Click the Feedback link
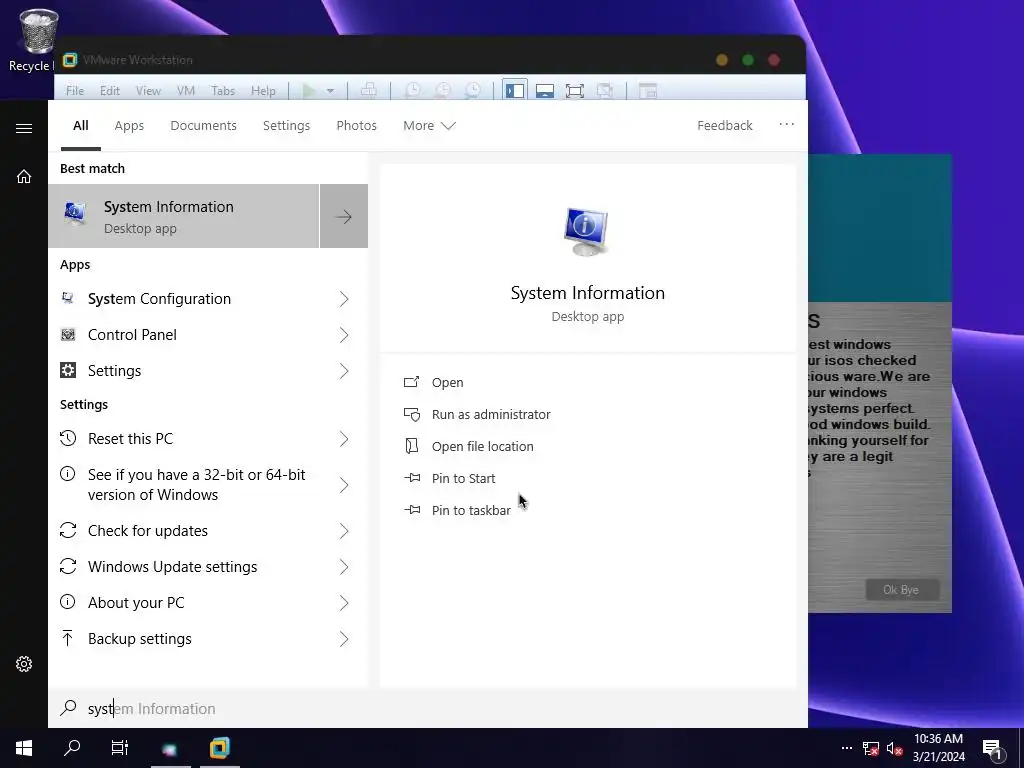This screenshot has width=1024, height=768. [724, 125]
